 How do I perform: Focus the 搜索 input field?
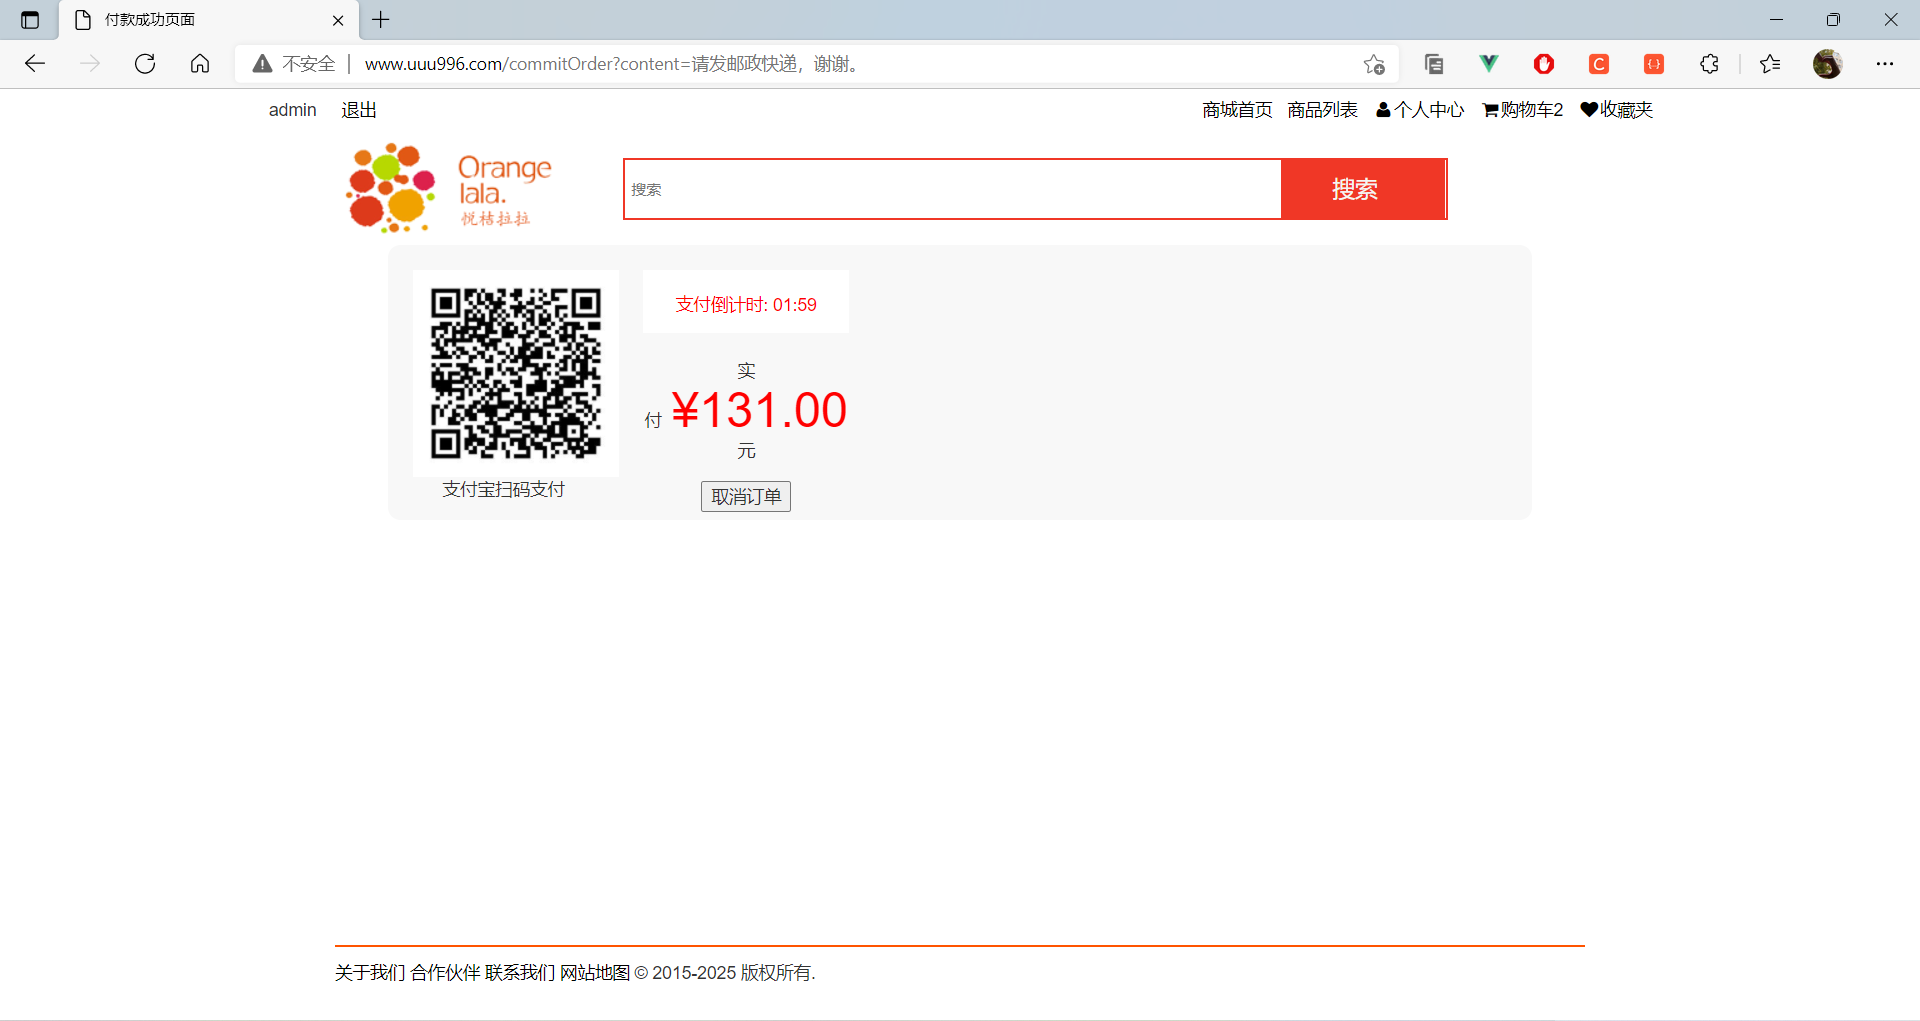[953, 189]
